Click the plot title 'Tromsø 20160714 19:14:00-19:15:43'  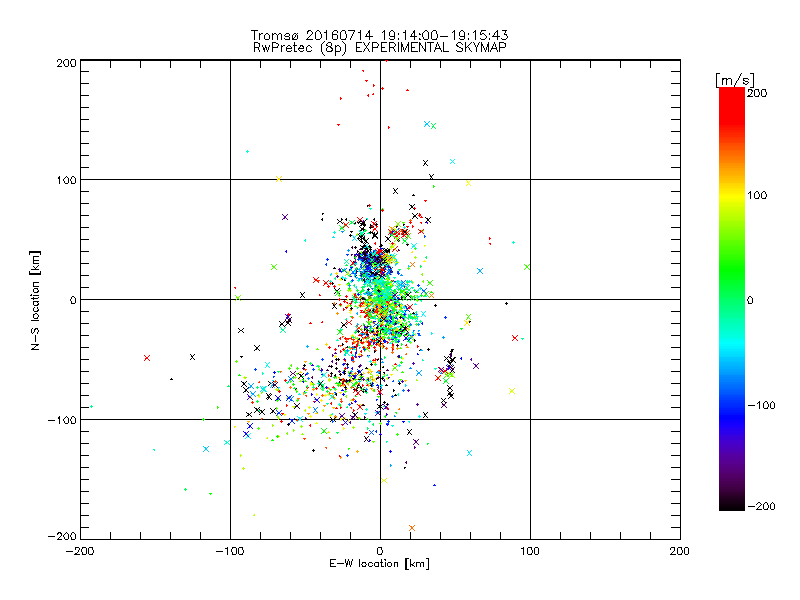(379, 35)
